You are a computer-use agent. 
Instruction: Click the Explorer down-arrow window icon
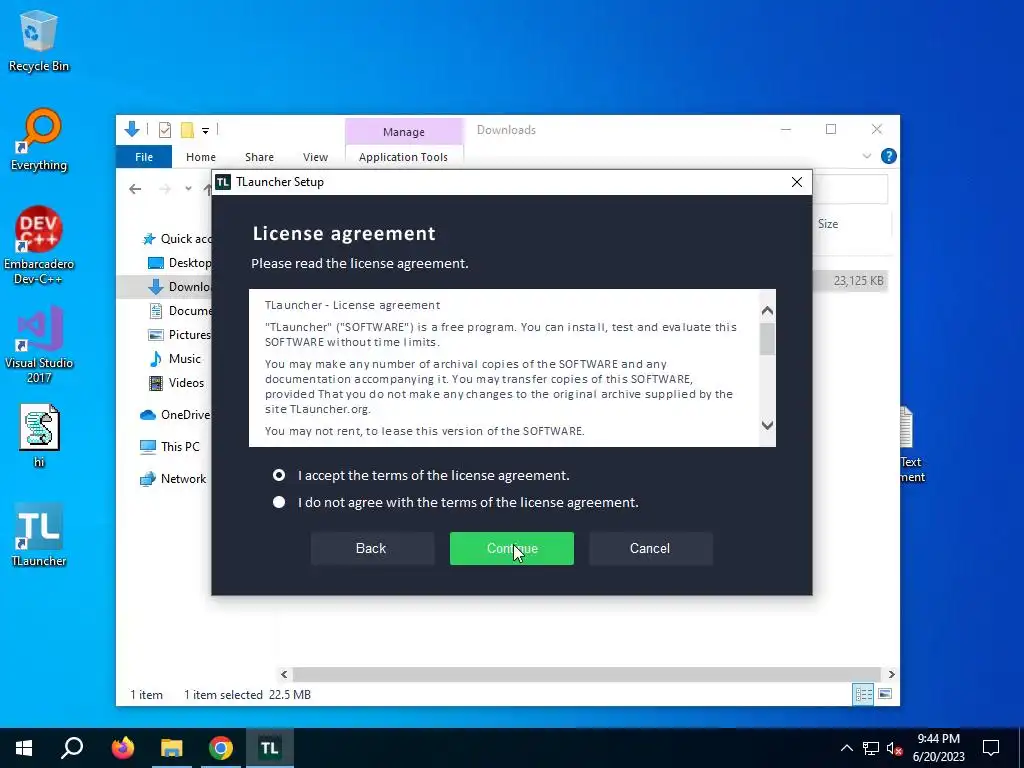point(132,129)
